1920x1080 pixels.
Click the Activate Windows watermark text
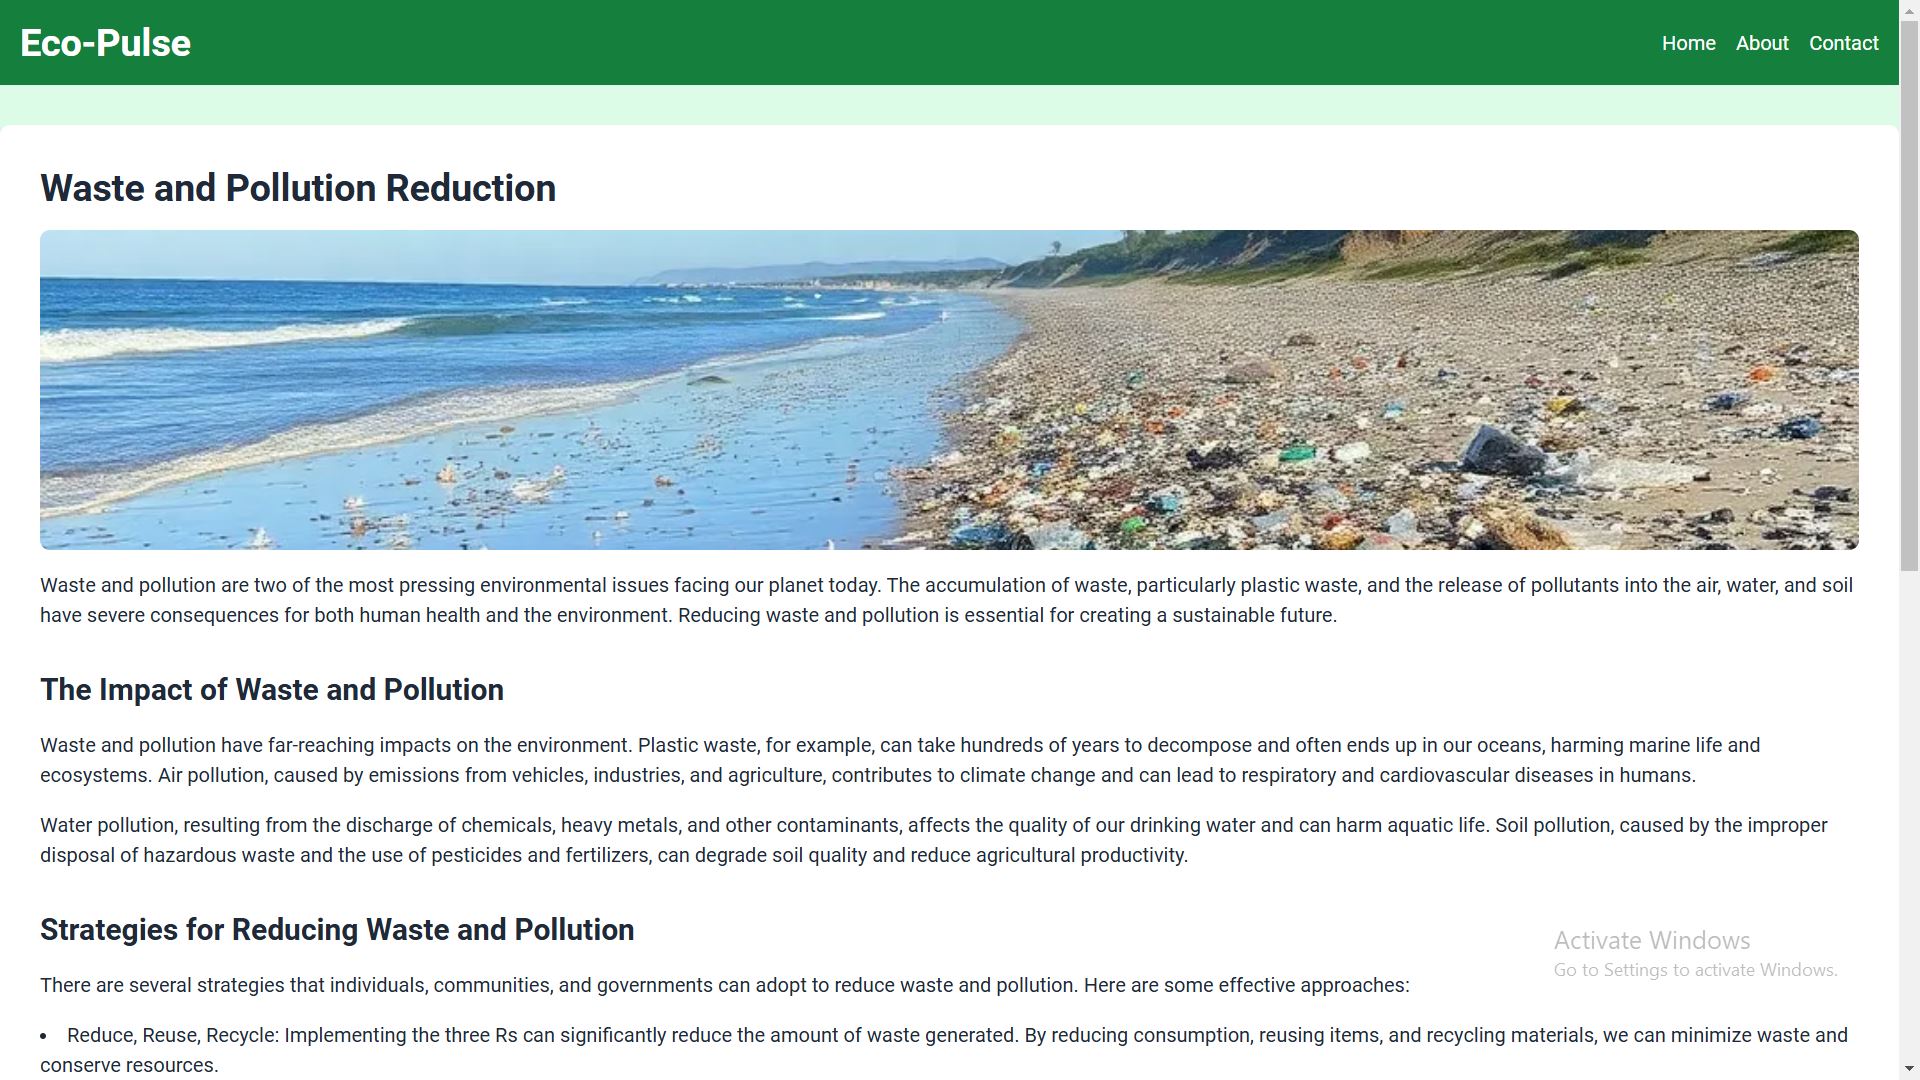pyautogui.click(x=1651, y=940)
